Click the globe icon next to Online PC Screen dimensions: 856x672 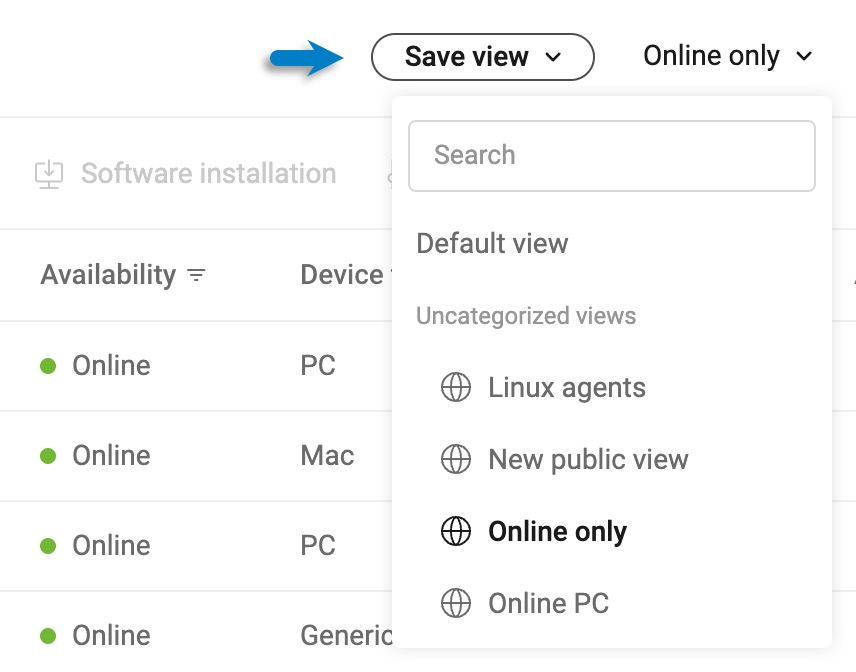[x=457, y=603]
